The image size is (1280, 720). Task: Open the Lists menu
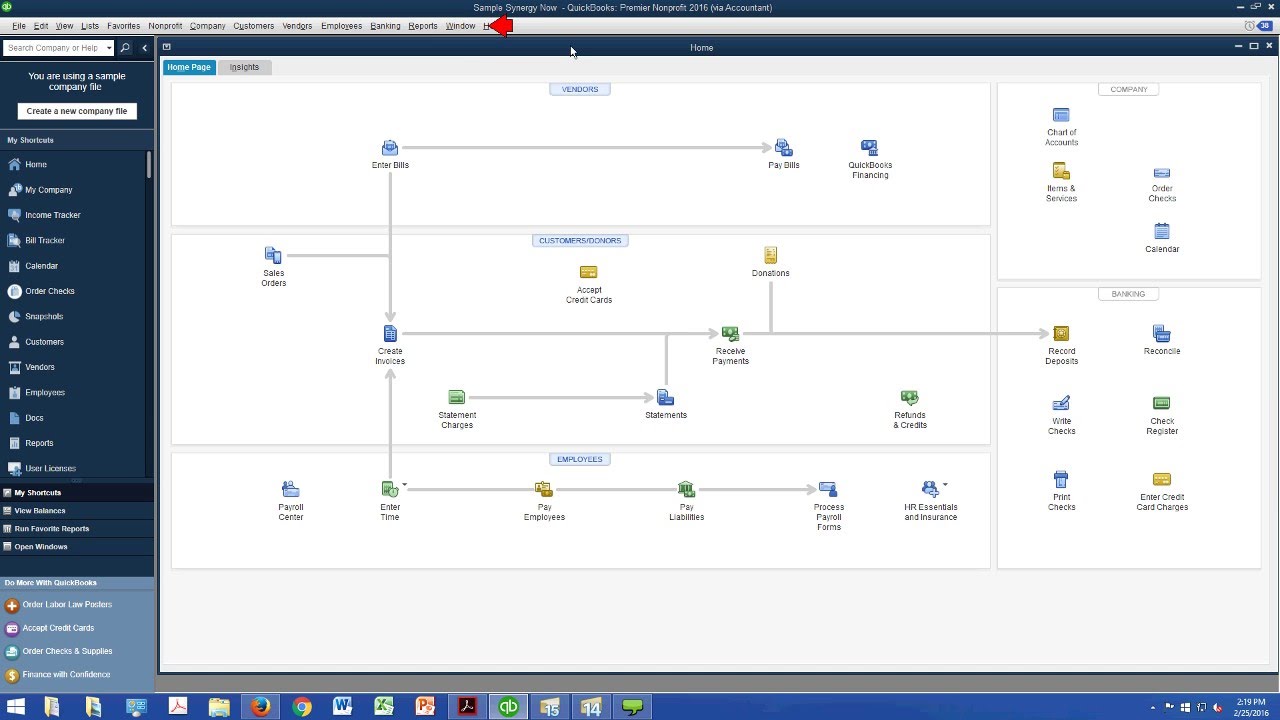[x=90, y=26]
